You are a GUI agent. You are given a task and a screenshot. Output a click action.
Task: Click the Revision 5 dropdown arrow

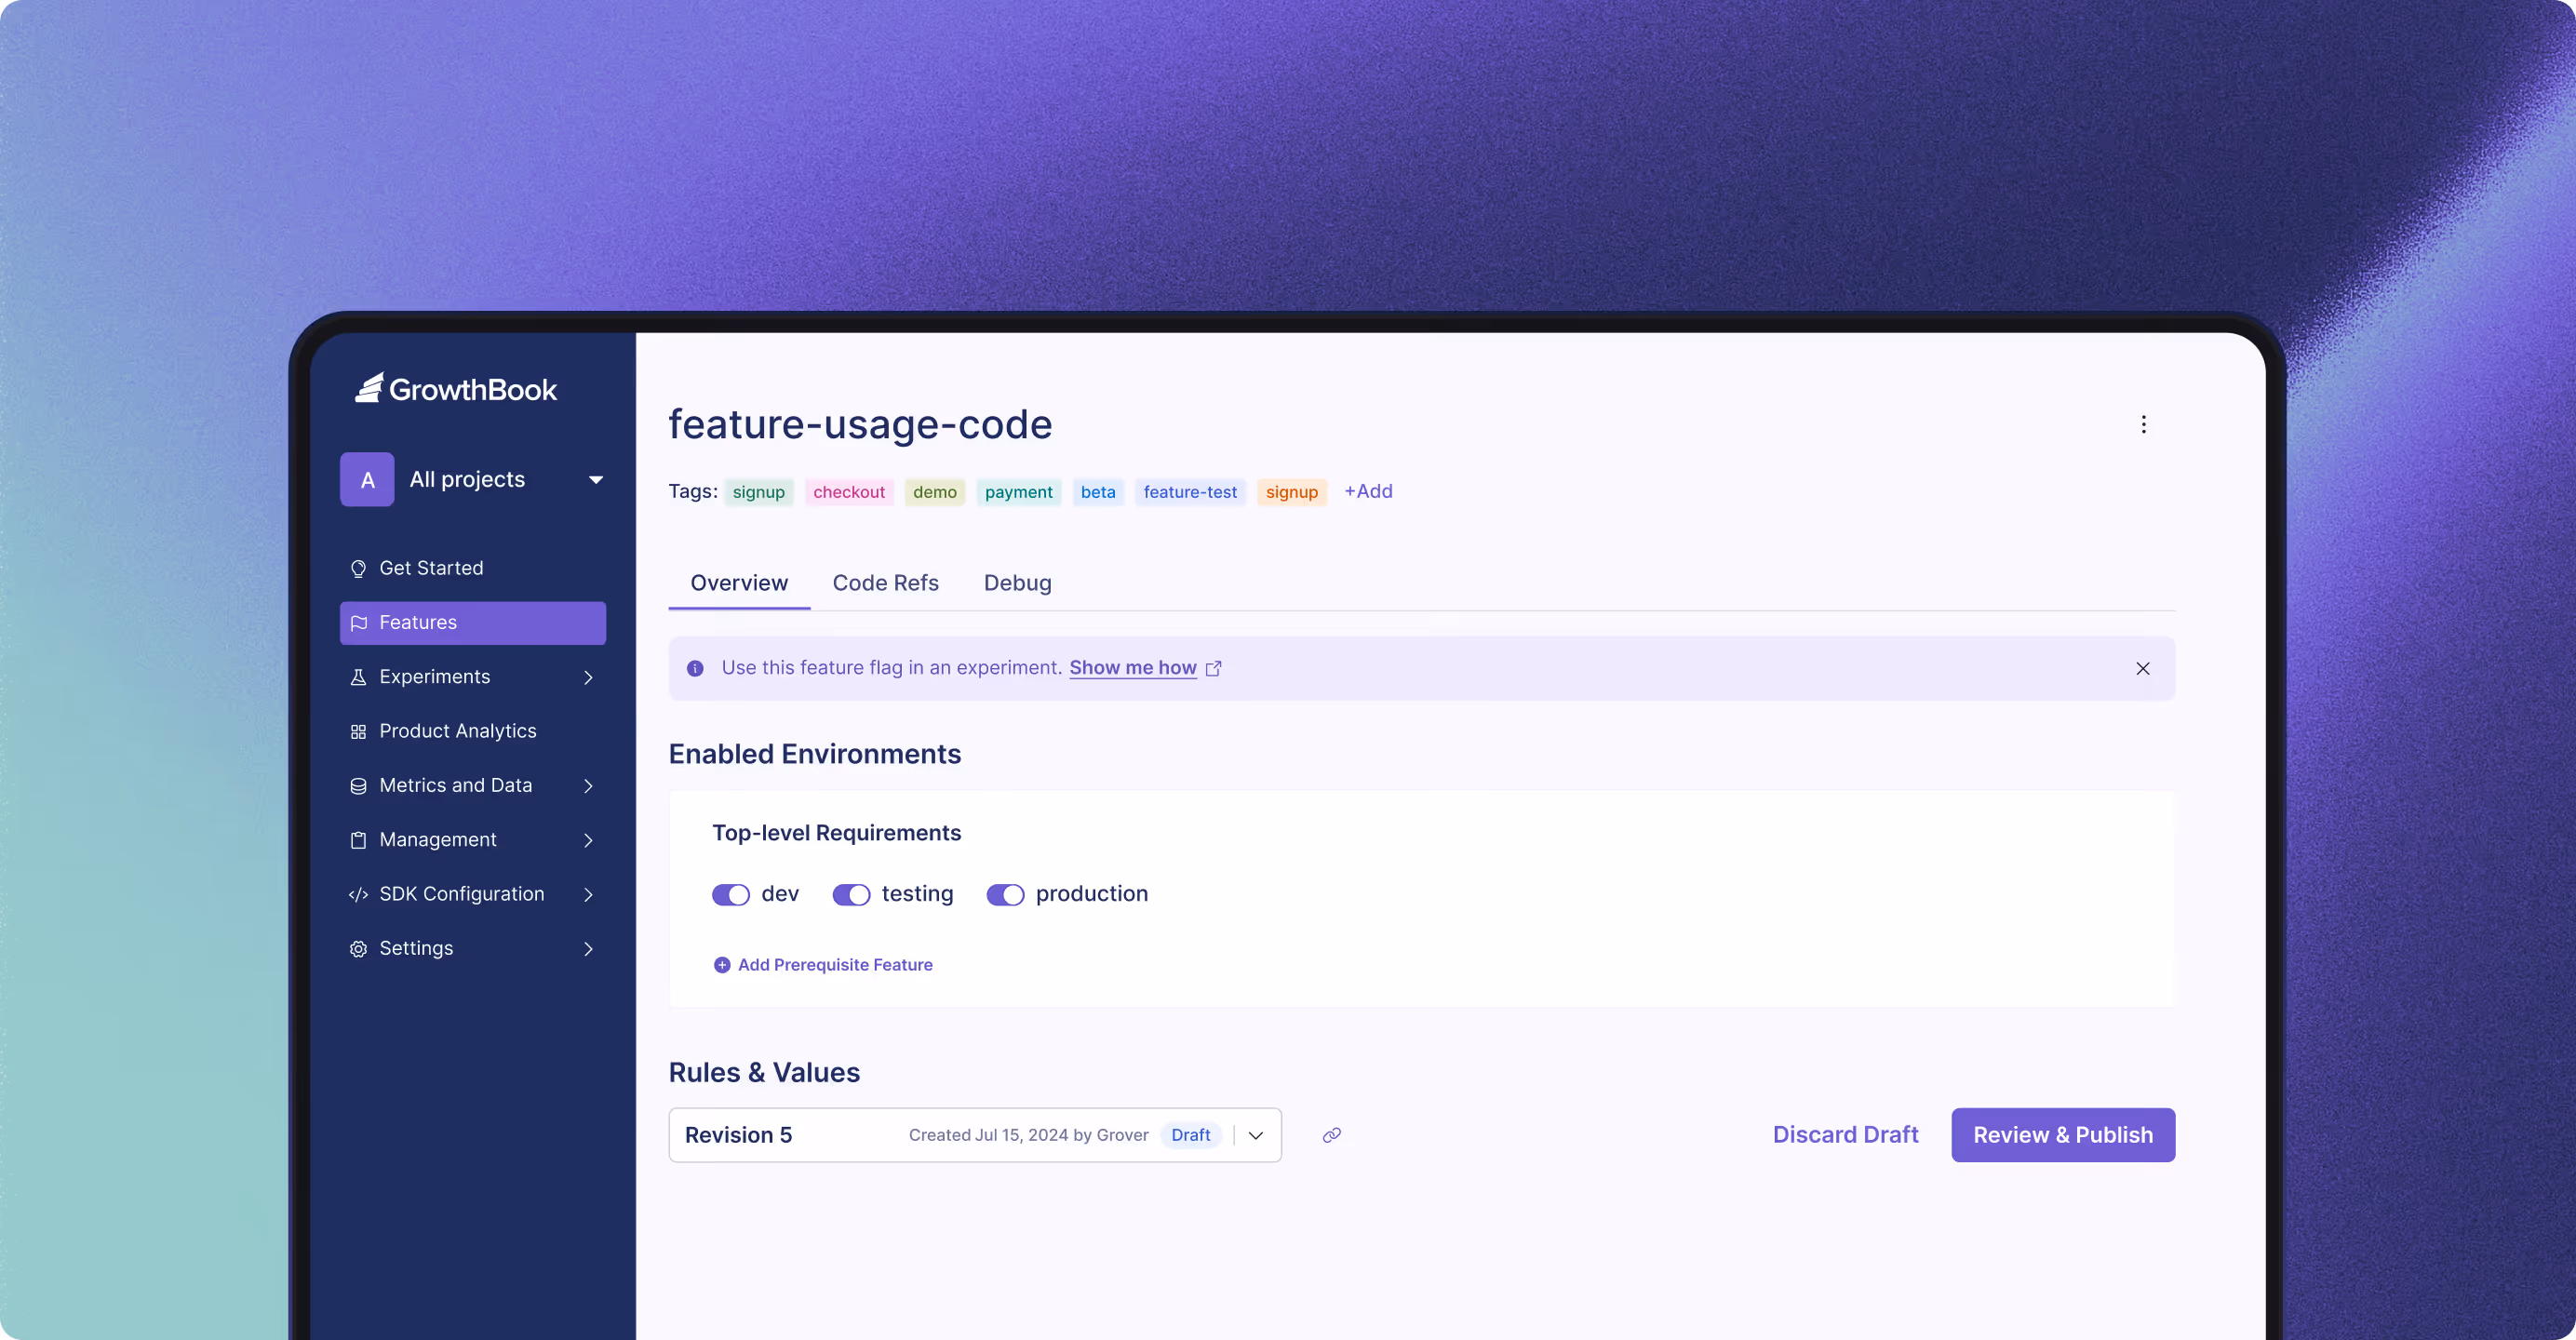[x=1256, y=1136]
